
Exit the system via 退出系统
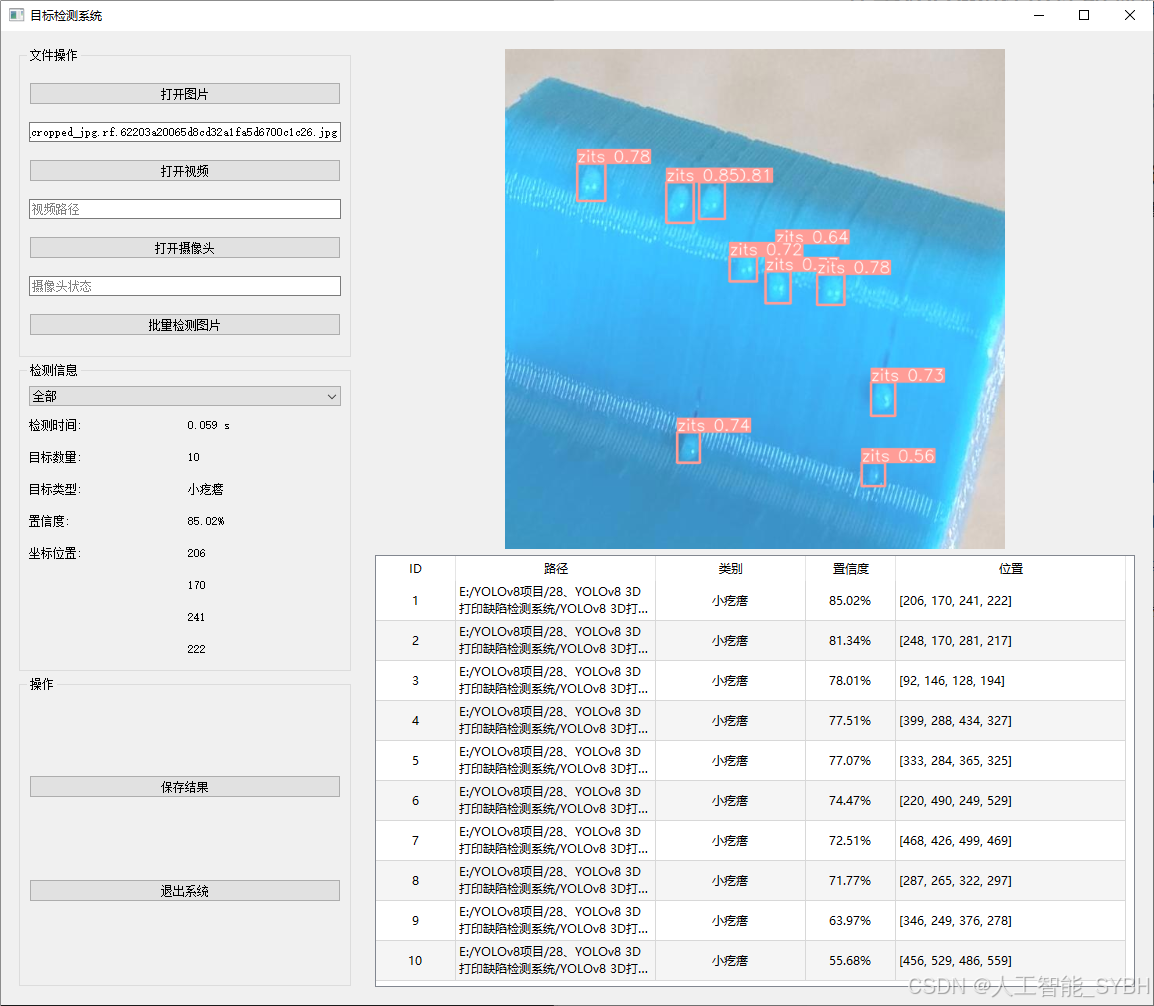tap(184, 890)
